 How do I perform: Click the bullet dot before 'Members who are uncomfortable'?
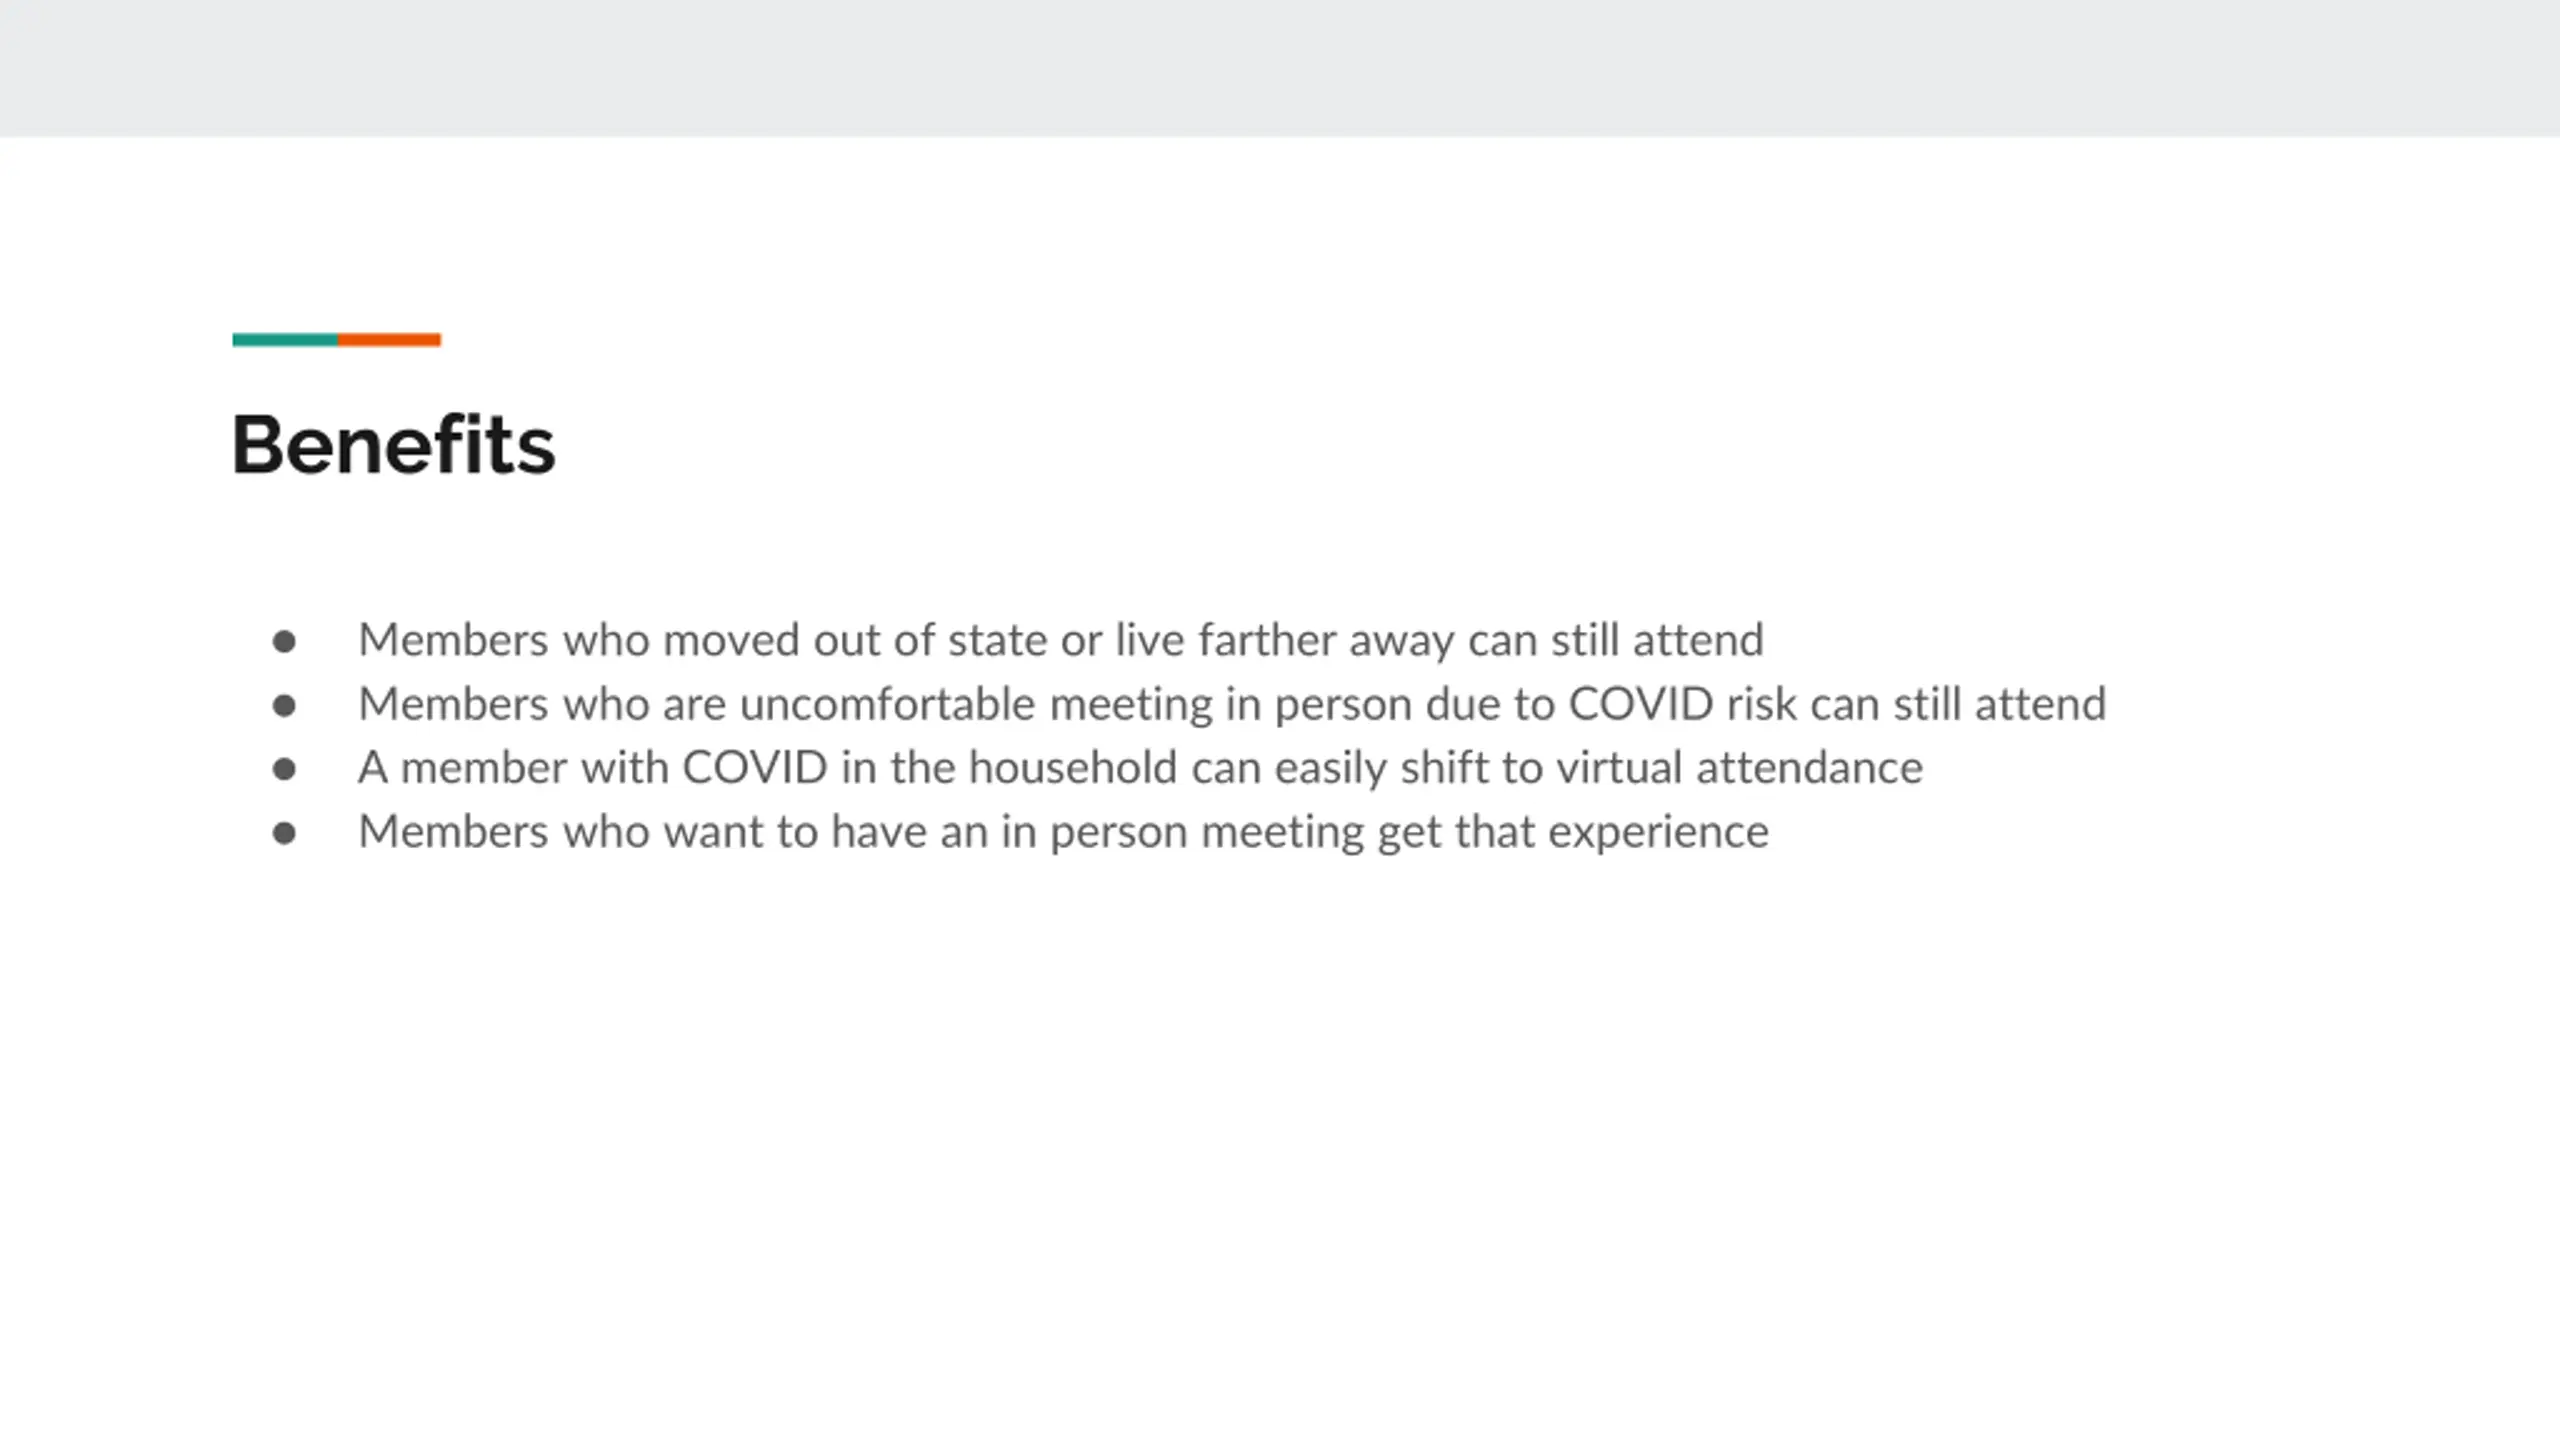pos(284,705)
